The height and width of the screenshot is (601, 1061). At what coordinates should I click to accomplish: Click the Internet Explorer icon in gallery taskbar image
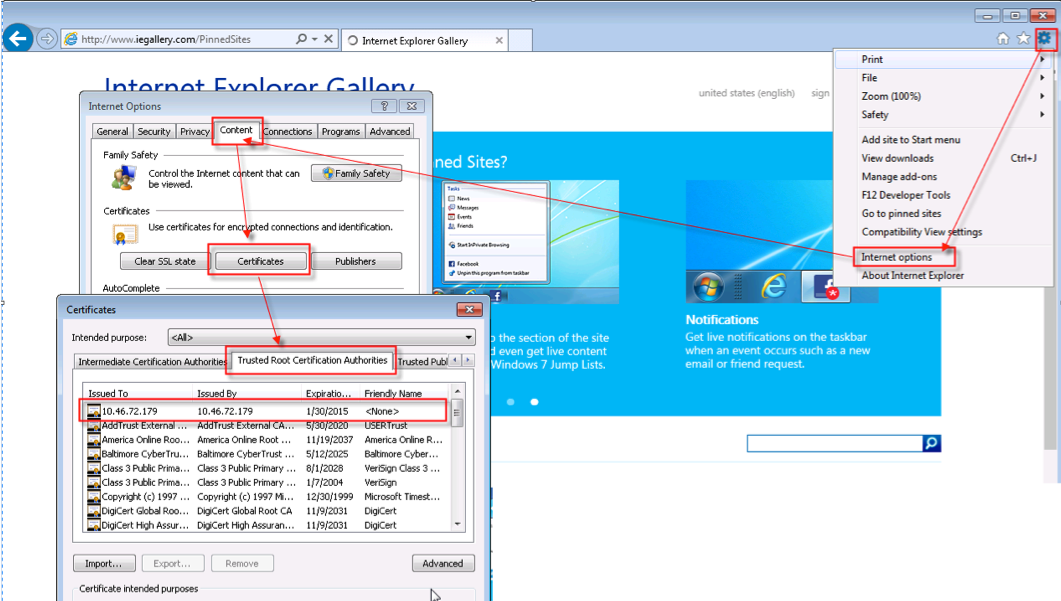click(x=773, y=287)
